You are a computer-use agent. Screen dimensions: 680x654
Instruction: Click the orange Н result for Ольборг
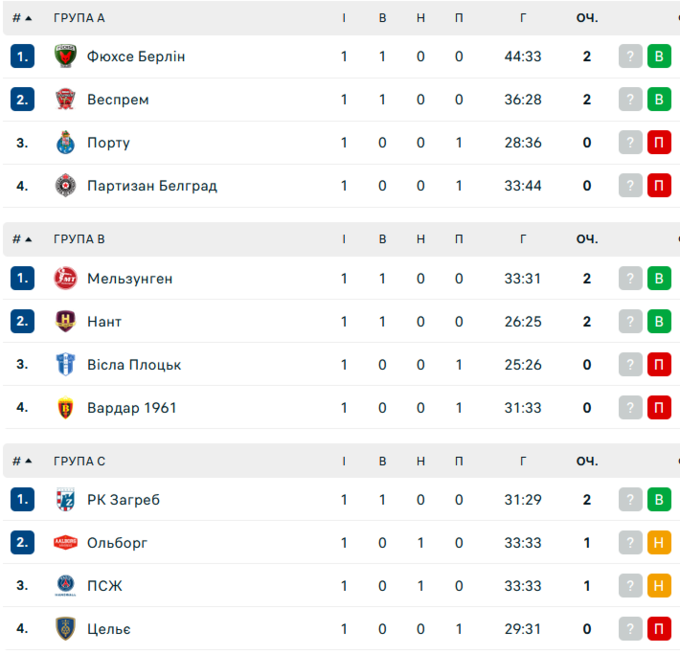point(659,543)
